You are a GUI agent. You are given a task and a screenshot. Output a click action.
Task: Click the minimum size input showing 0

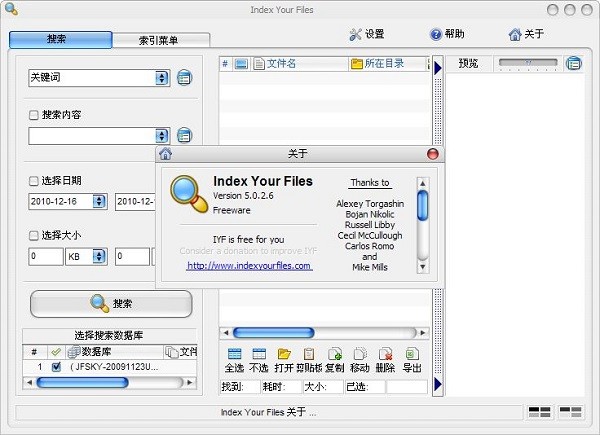tap(46, 256)
